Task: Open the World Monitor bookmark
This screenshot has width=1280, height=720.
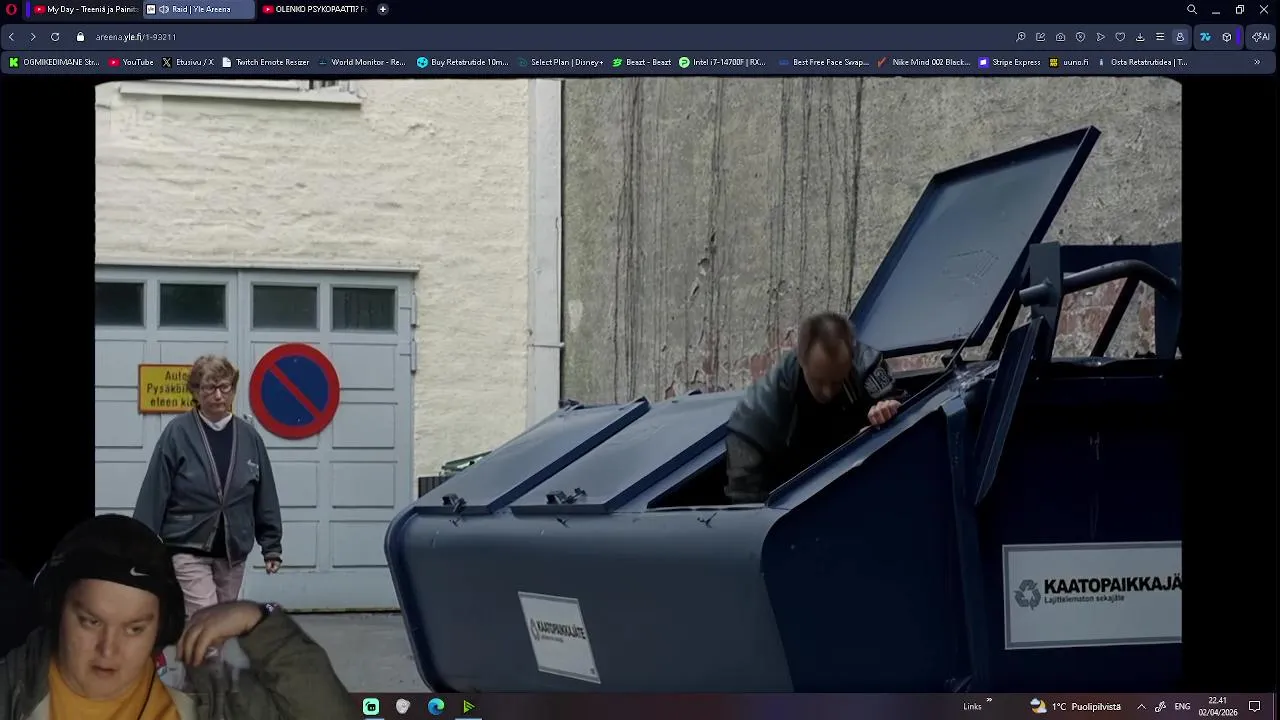Action: pos(361,62)
